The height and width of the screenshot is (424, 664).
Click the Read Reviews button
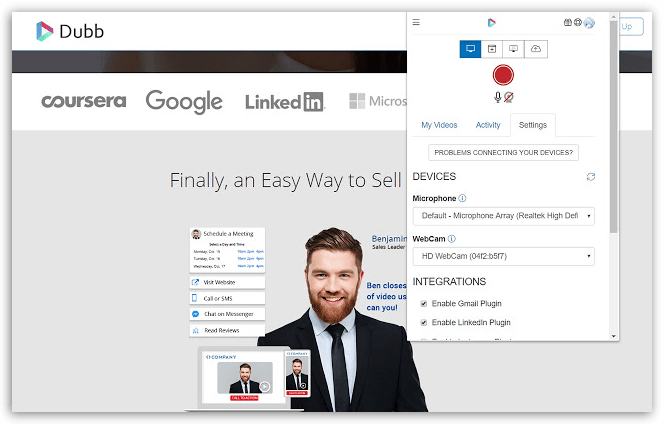pyautogui.click(x=227, y=330)
